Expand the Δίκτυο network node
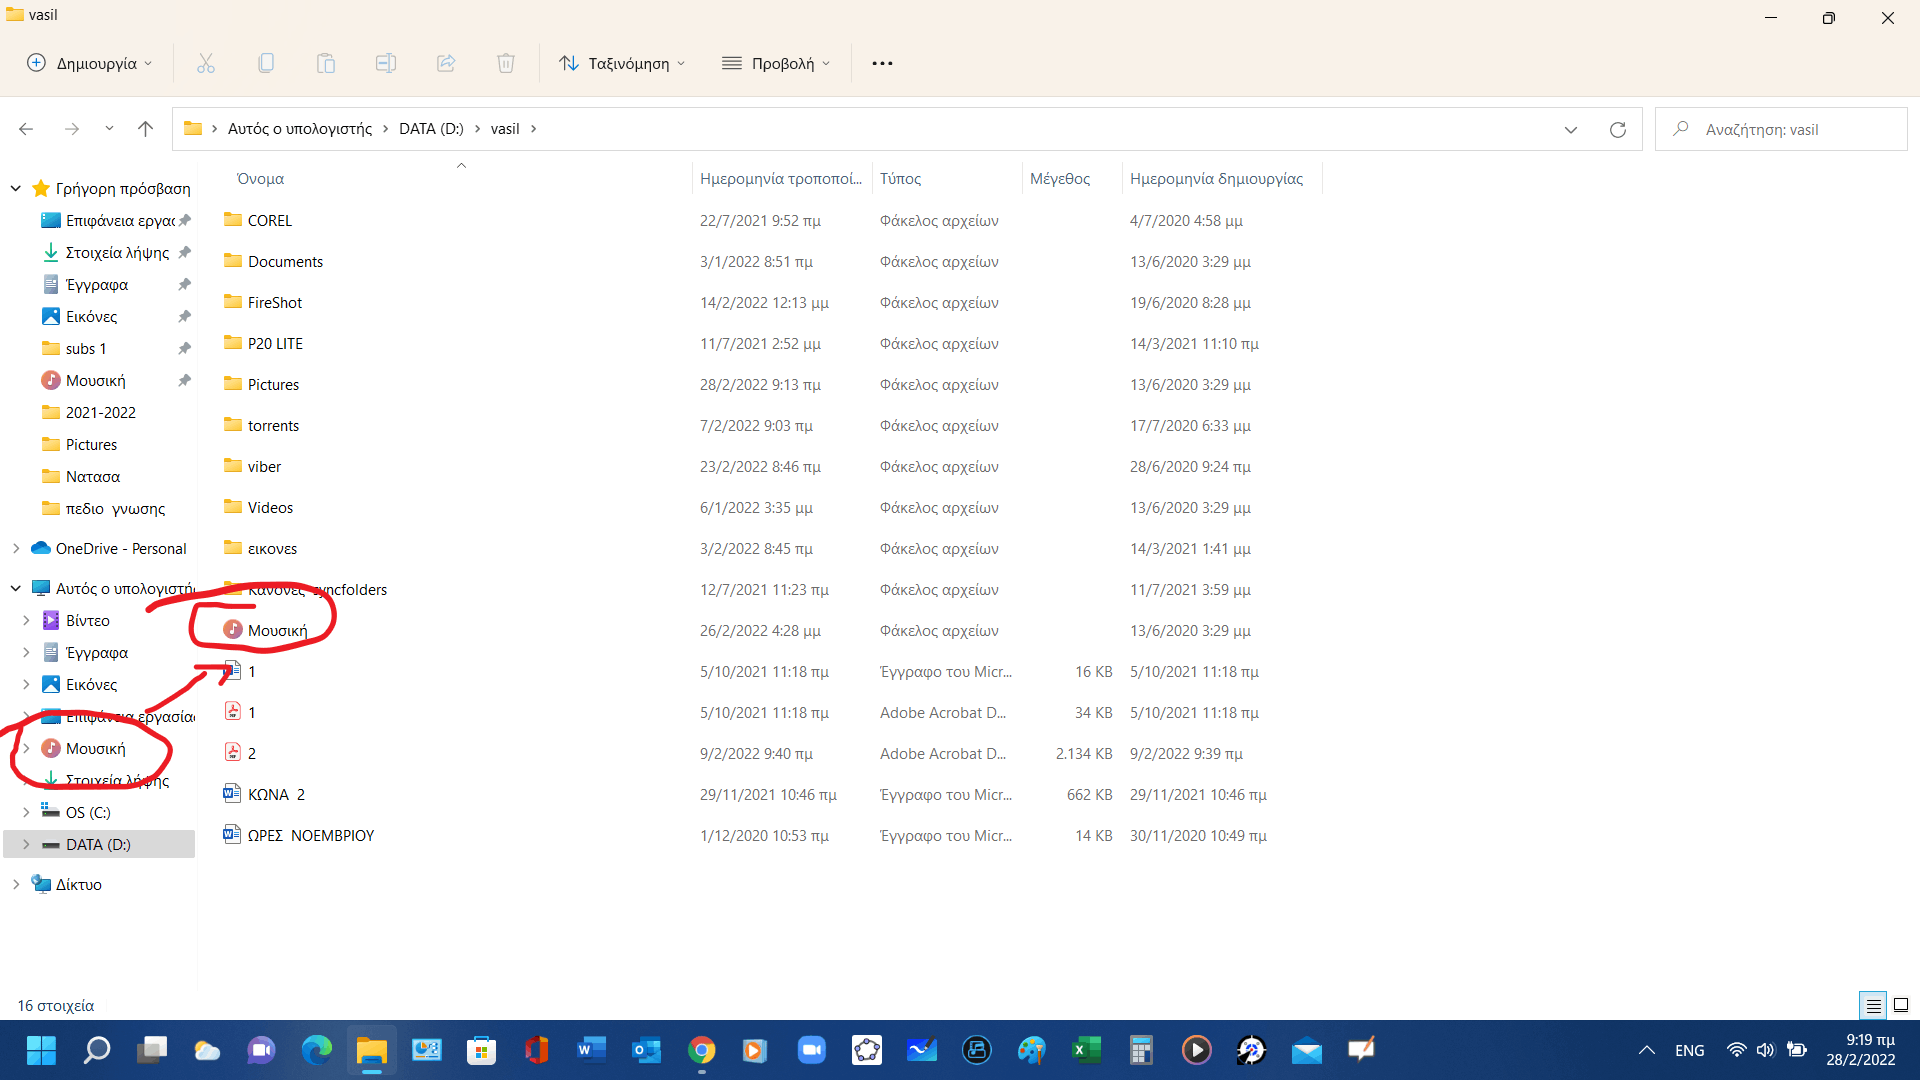 16,884
